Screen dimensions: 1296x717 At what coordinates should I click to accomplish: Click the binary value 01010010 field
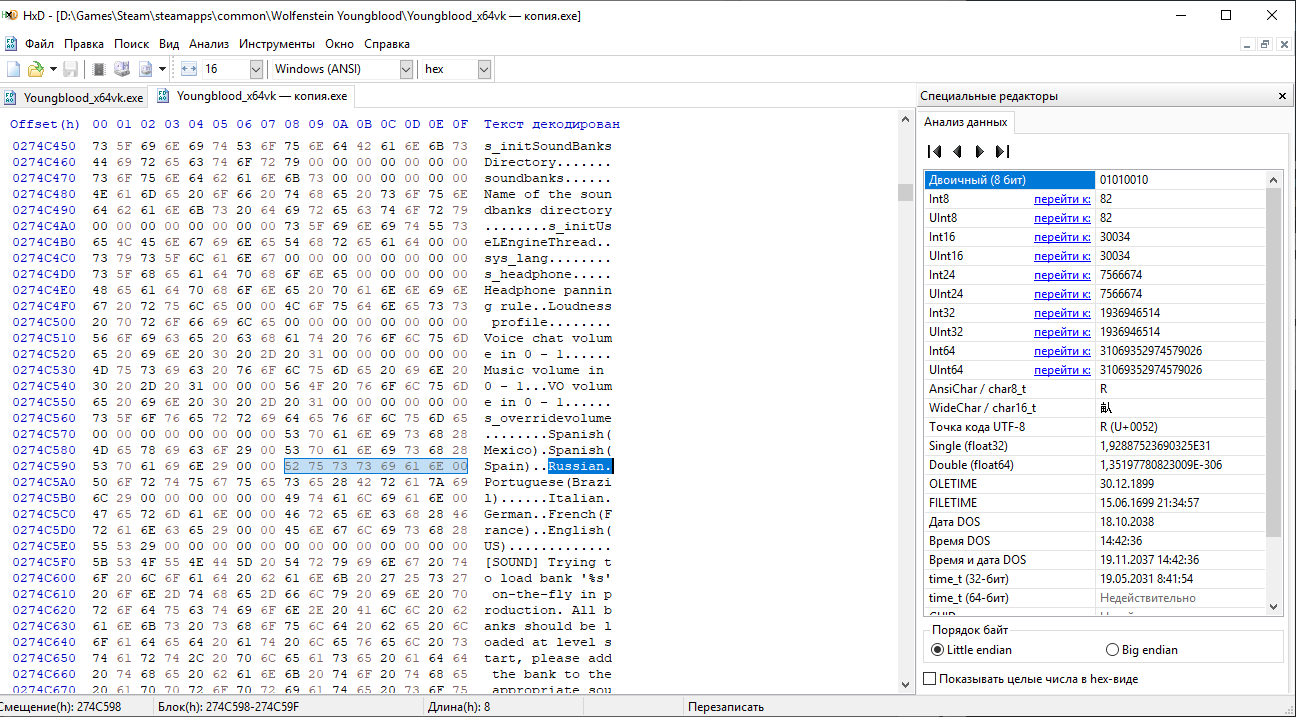tap(1181, 180)
